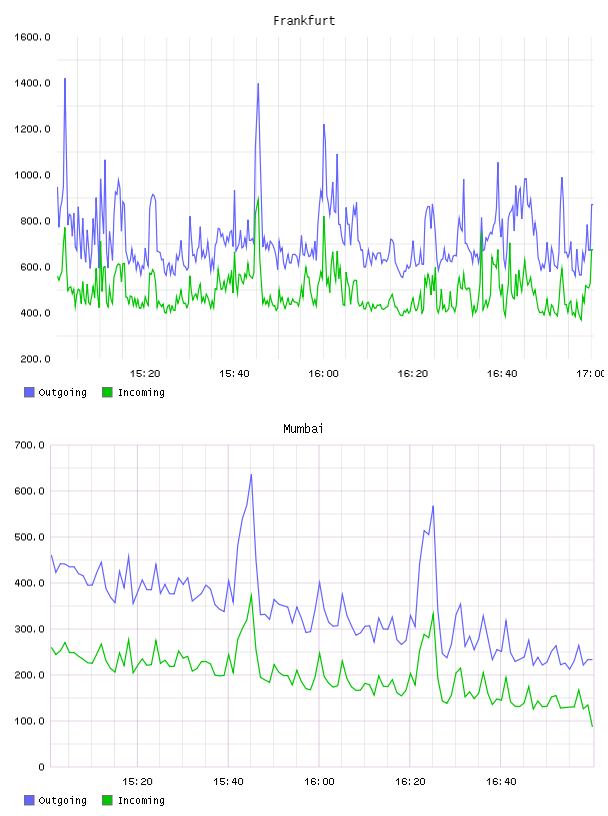This screenshot has width=608, height=816.
Task: Click the Frankfurt chart title
Action: 304,21
